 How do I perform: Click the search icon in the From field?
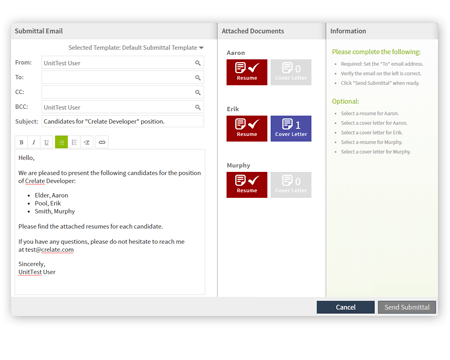tap(198, 63)
